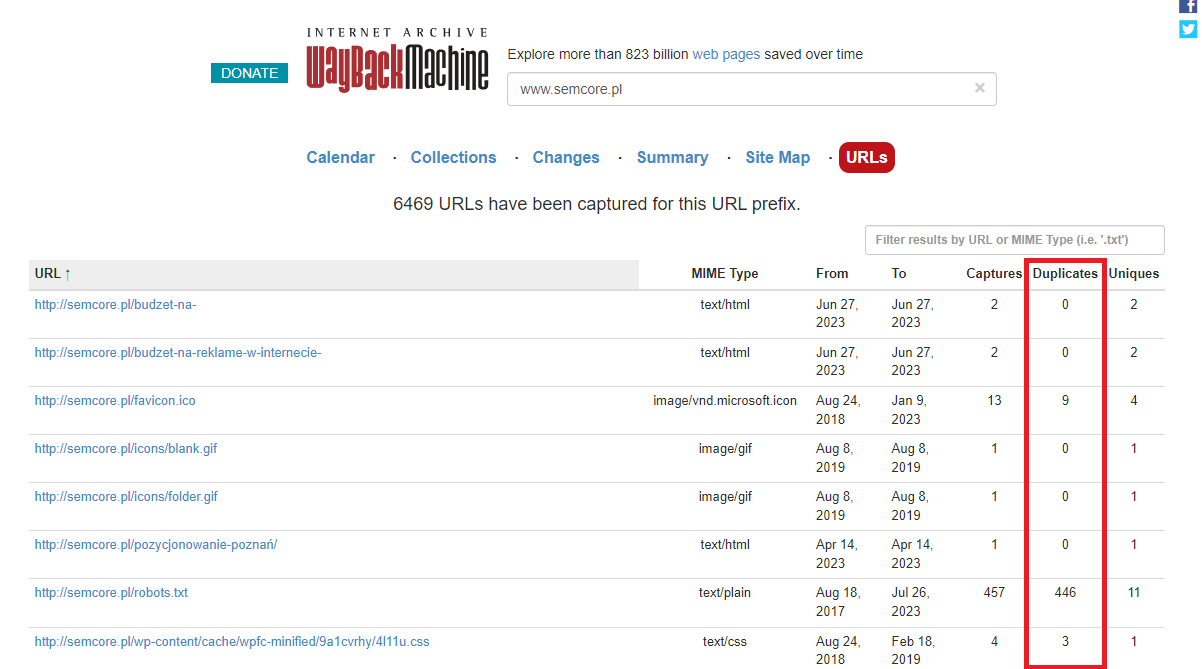This screenshot has height=669, width=1202.
Task: Focus the filter results input field
Action: (1015, 240)
